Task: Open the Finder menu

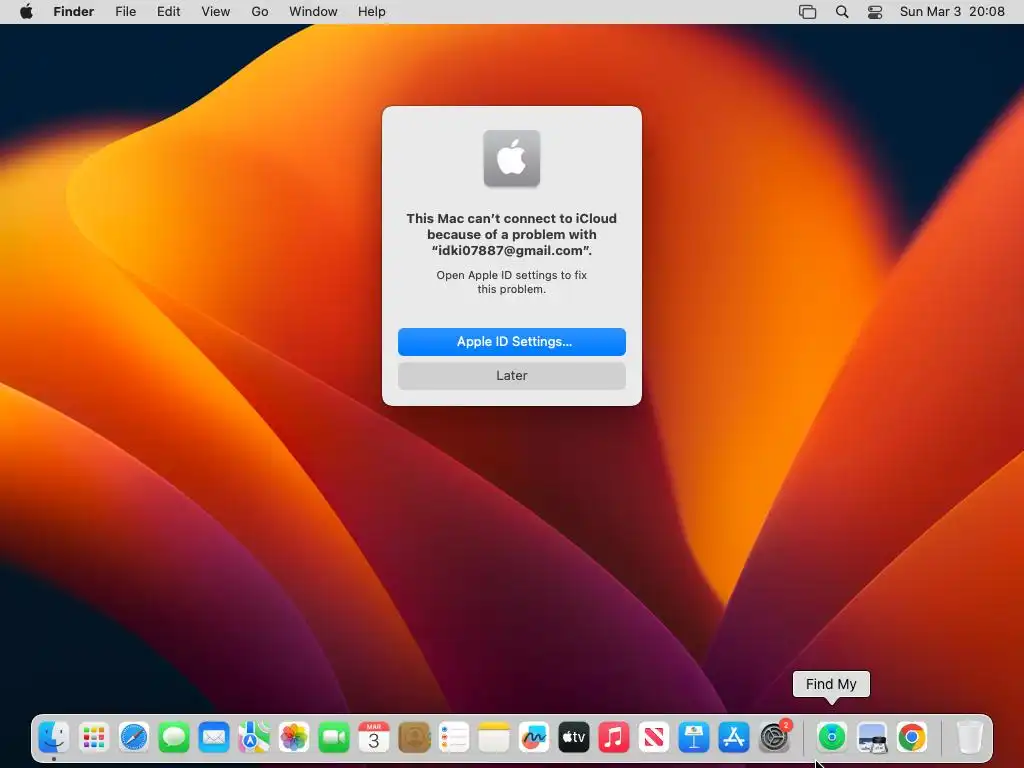Action: click(x=74, y=12)
